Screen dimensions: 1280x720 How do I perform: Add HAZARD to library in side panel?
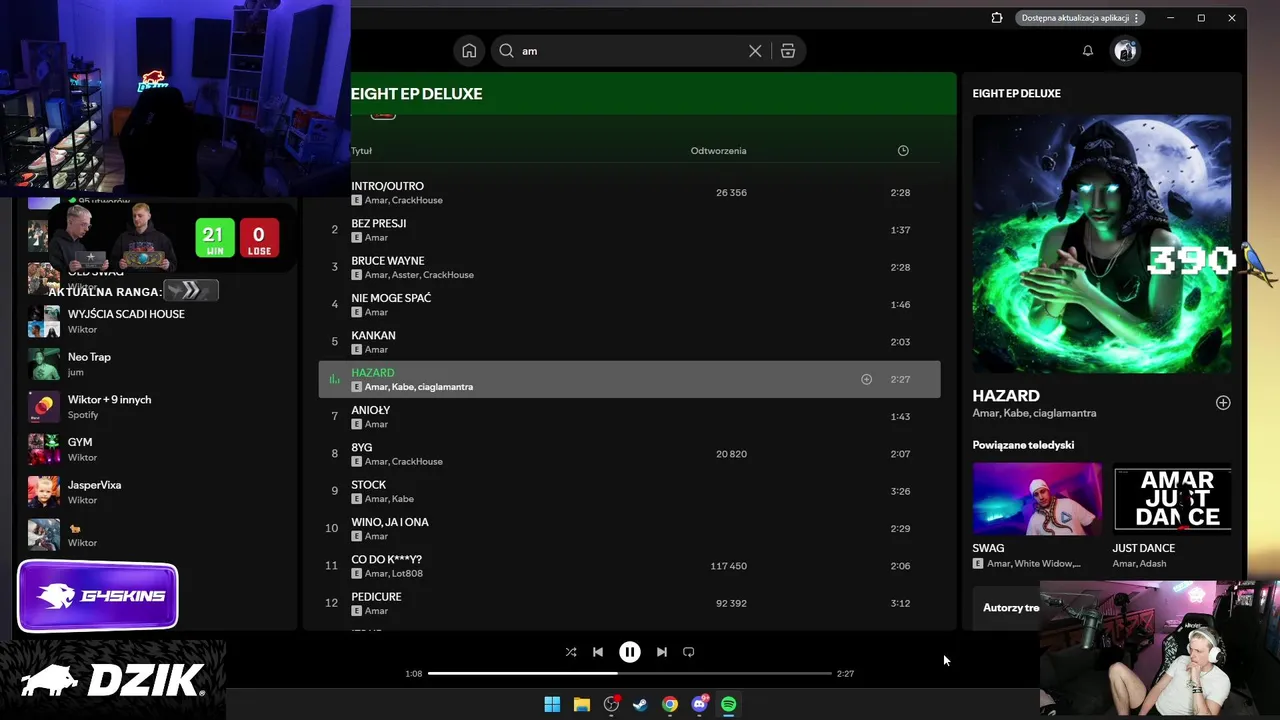coord(1223,403)
